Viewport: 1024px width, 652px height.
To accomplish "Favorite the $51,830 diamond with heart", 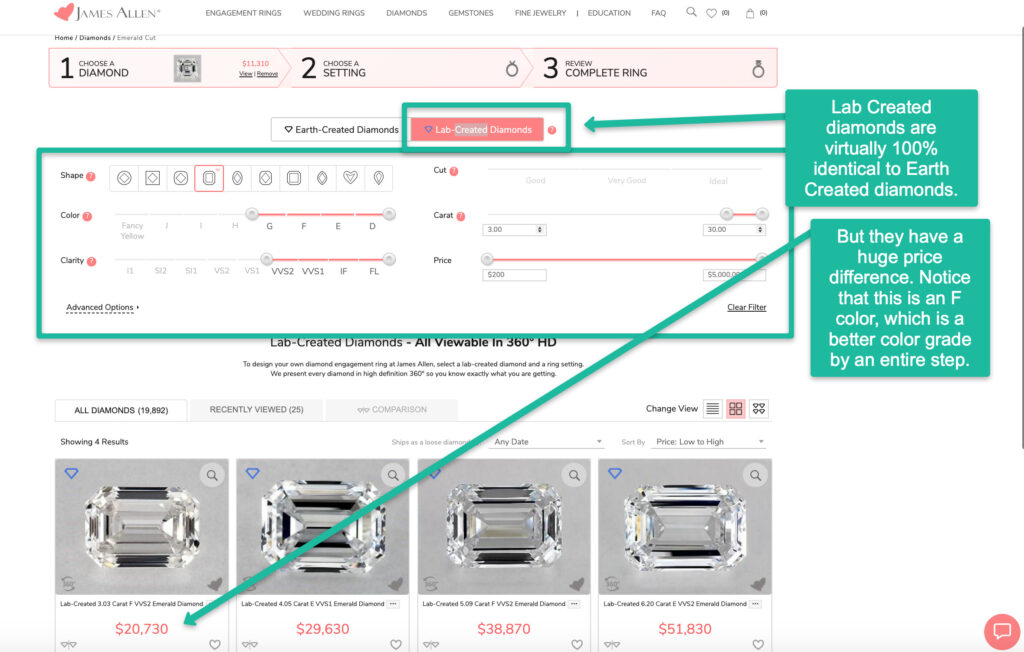I will point(758,644).
